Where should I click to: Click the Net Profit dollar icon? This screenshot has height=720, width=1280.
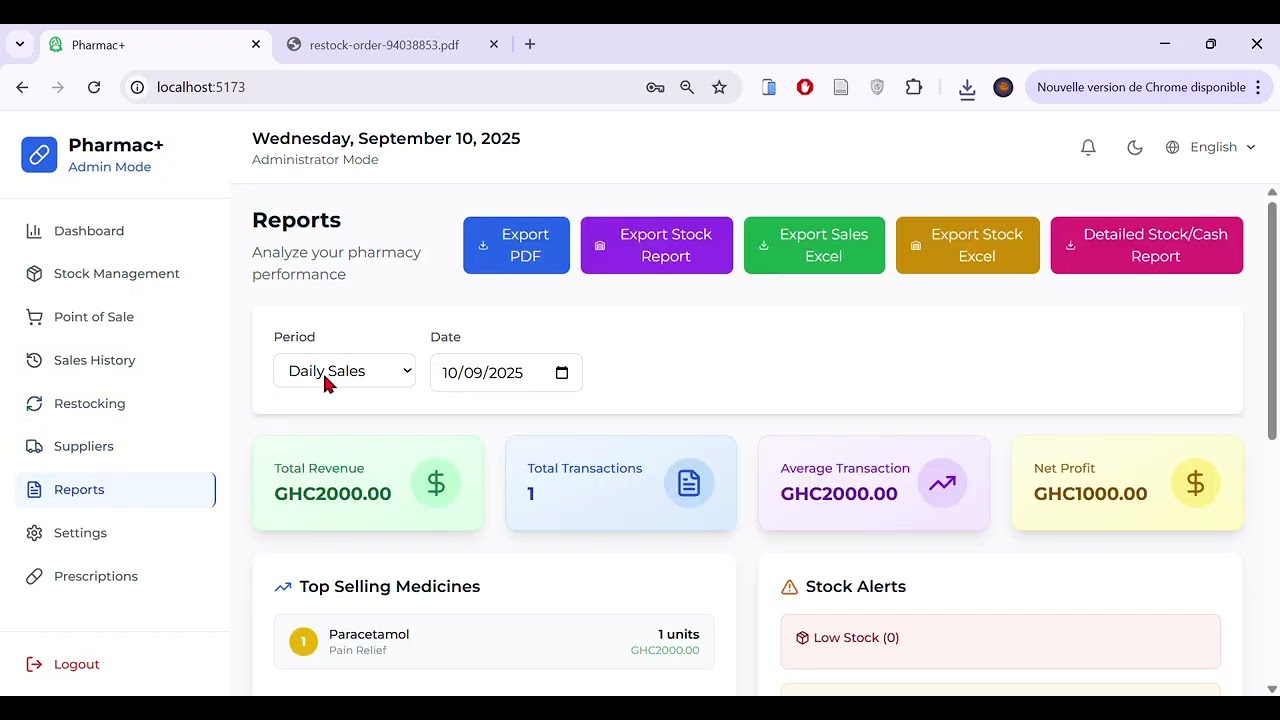point(1195,483)
